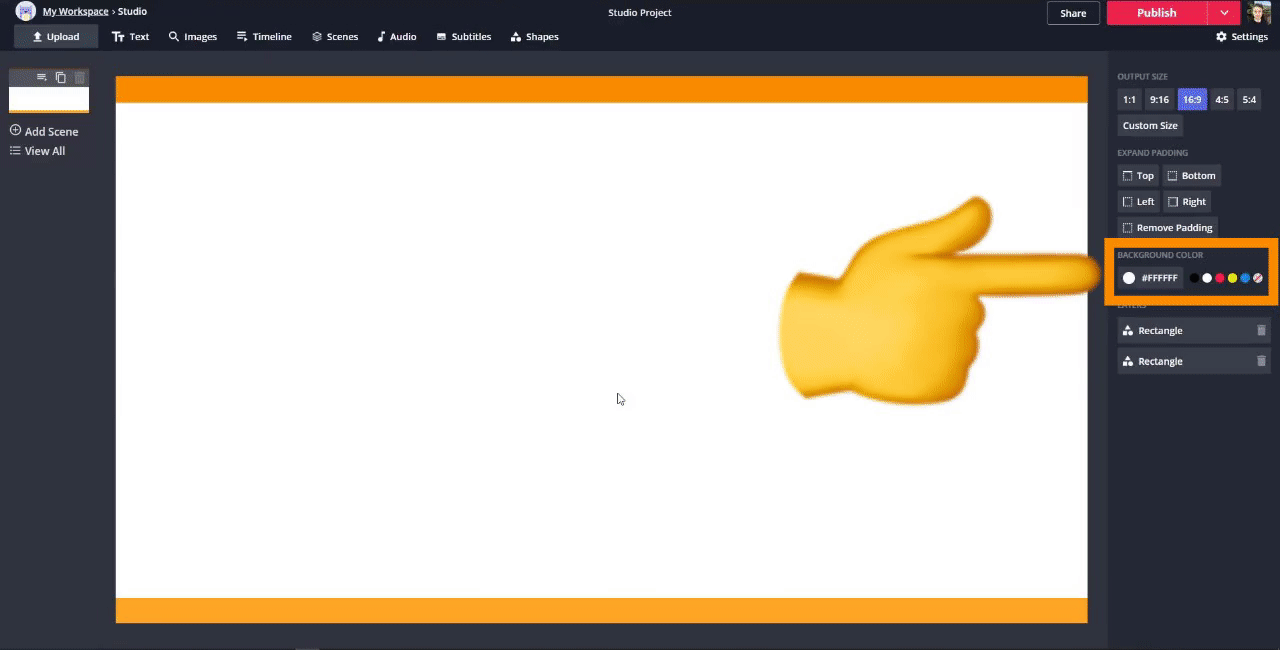The width and height of the screenshot is (1280, 650).
Task: Expand padding on Left
Action: 1138,202
